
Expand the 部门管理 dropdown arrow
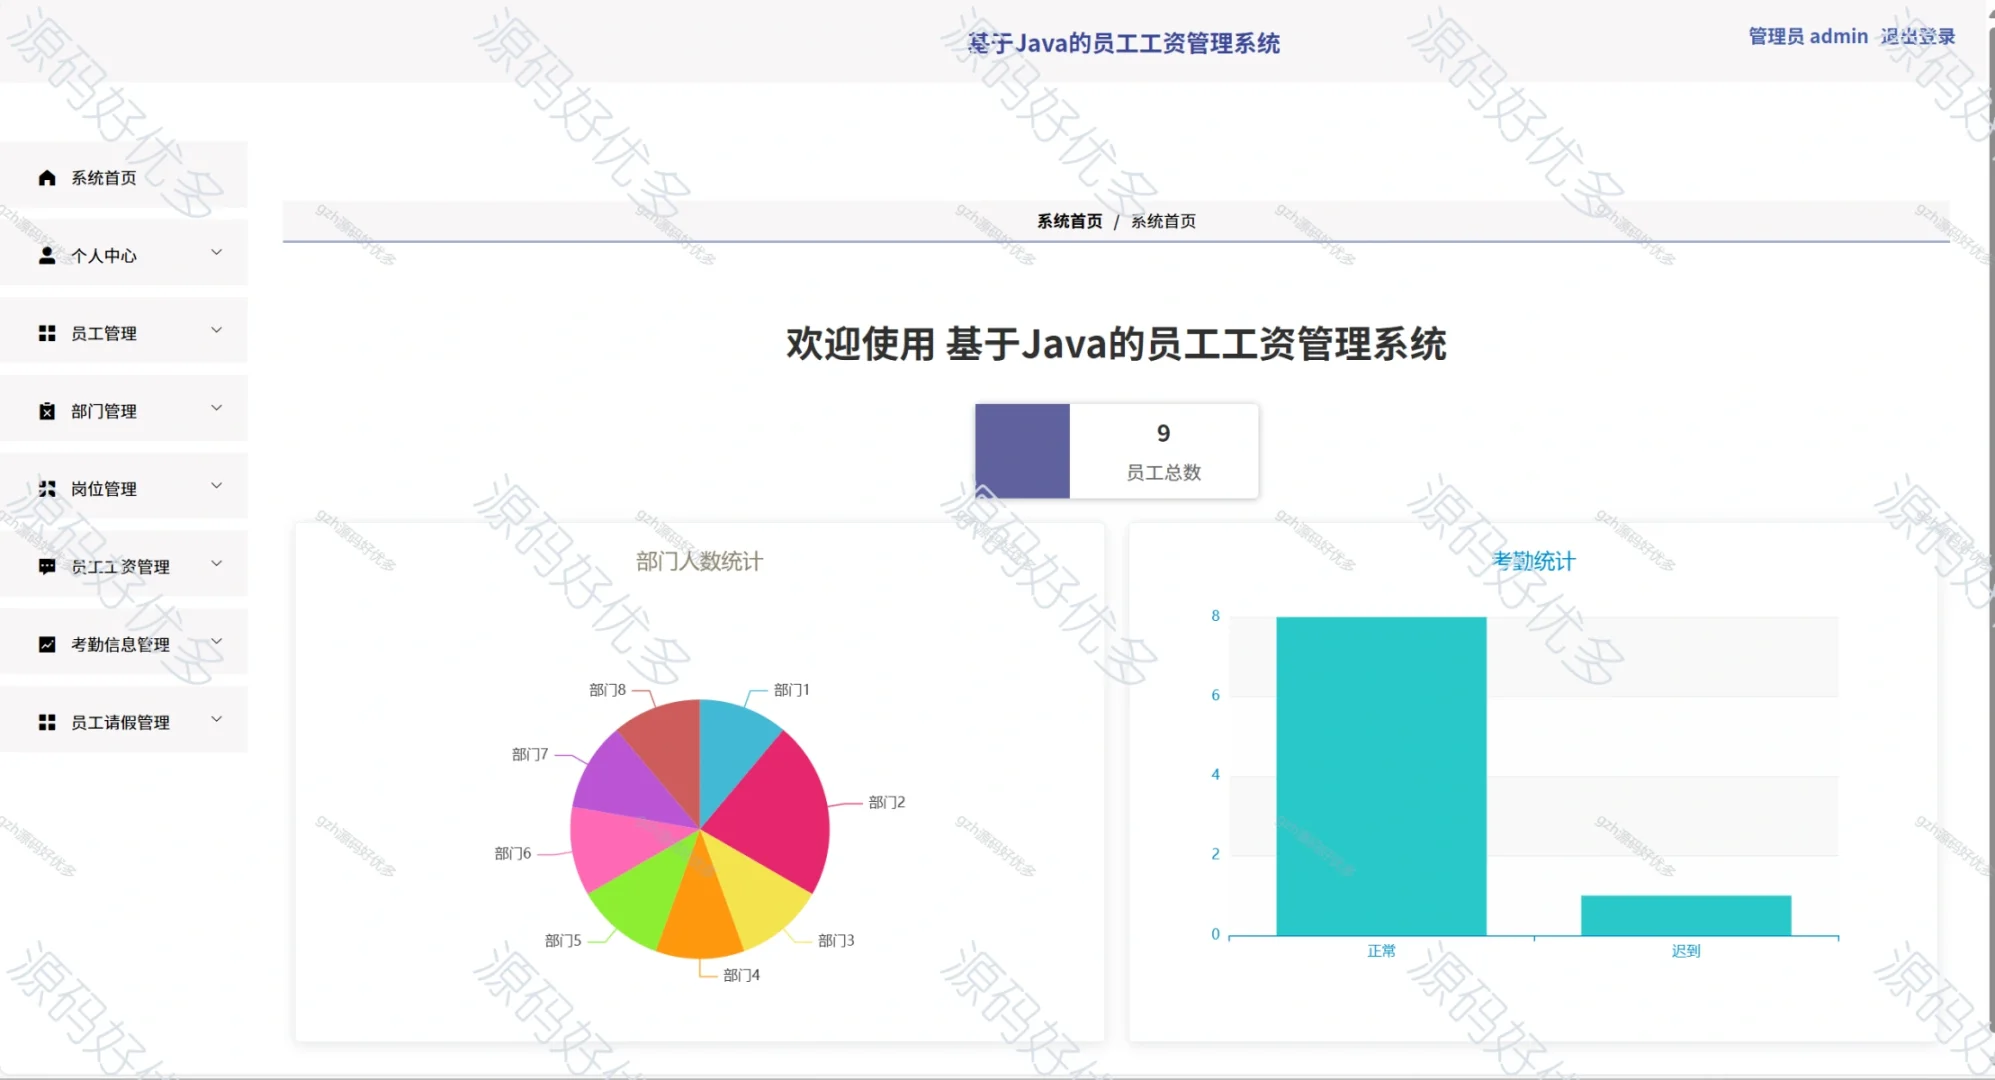pos(215,408)
